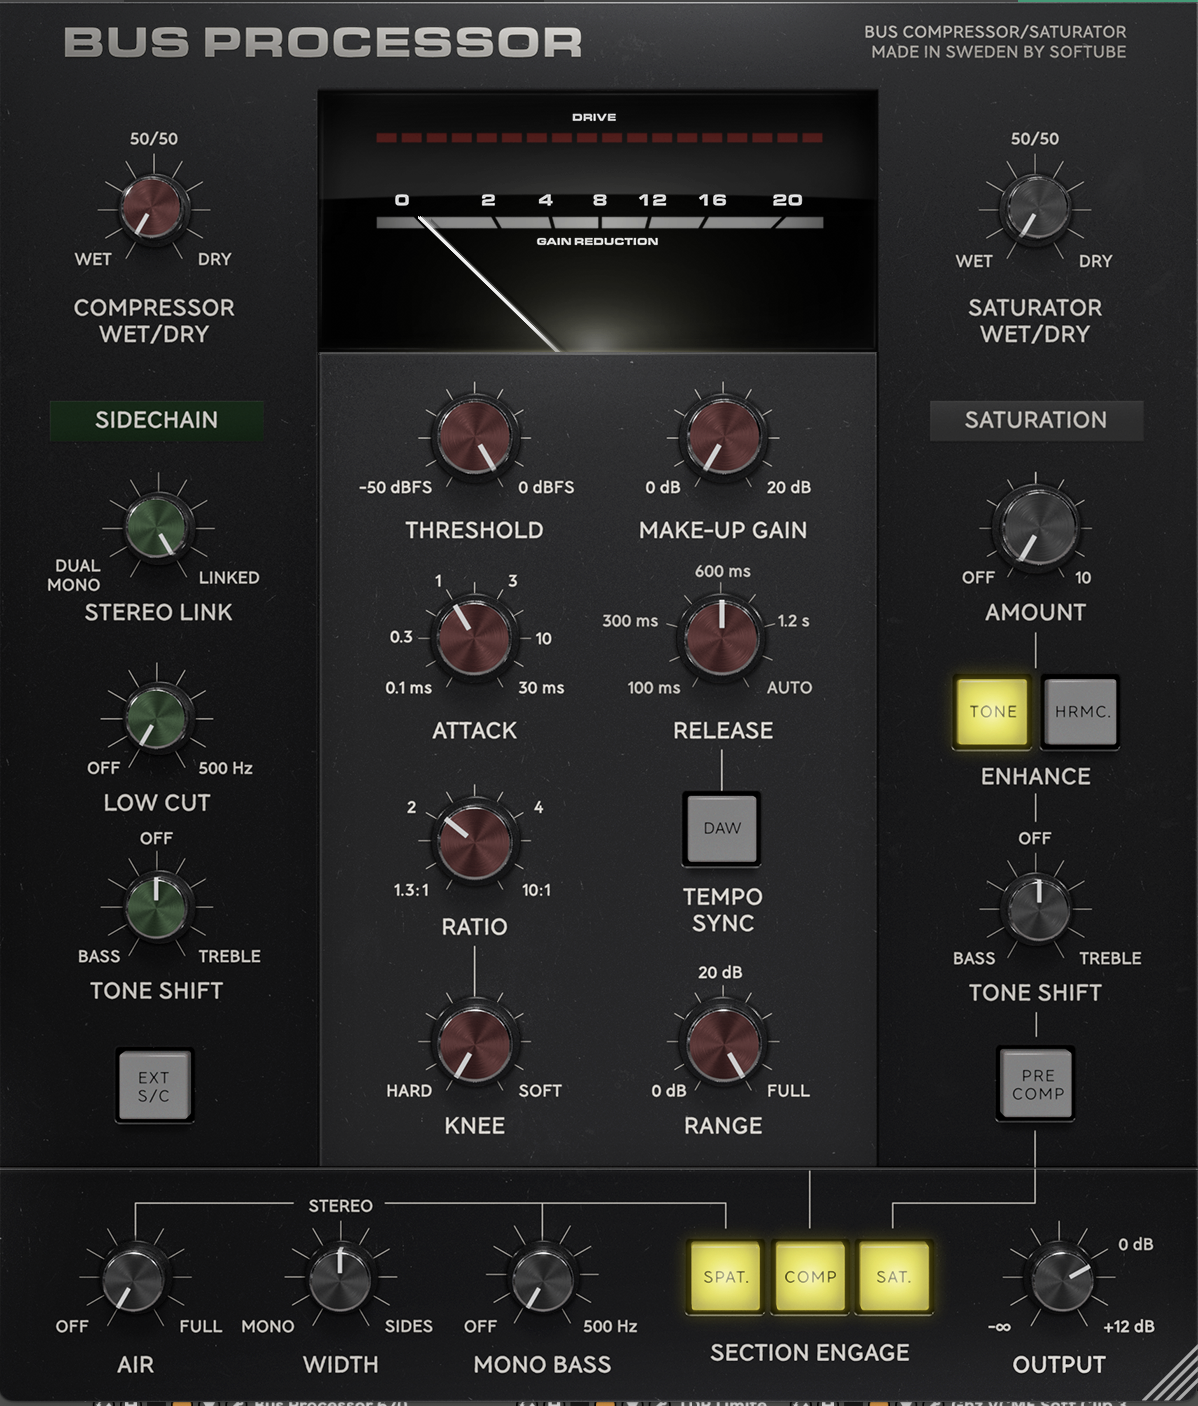Toggle the TONE enhance button
This screenshot has height=1406, width=1198.
pos(993,712)
